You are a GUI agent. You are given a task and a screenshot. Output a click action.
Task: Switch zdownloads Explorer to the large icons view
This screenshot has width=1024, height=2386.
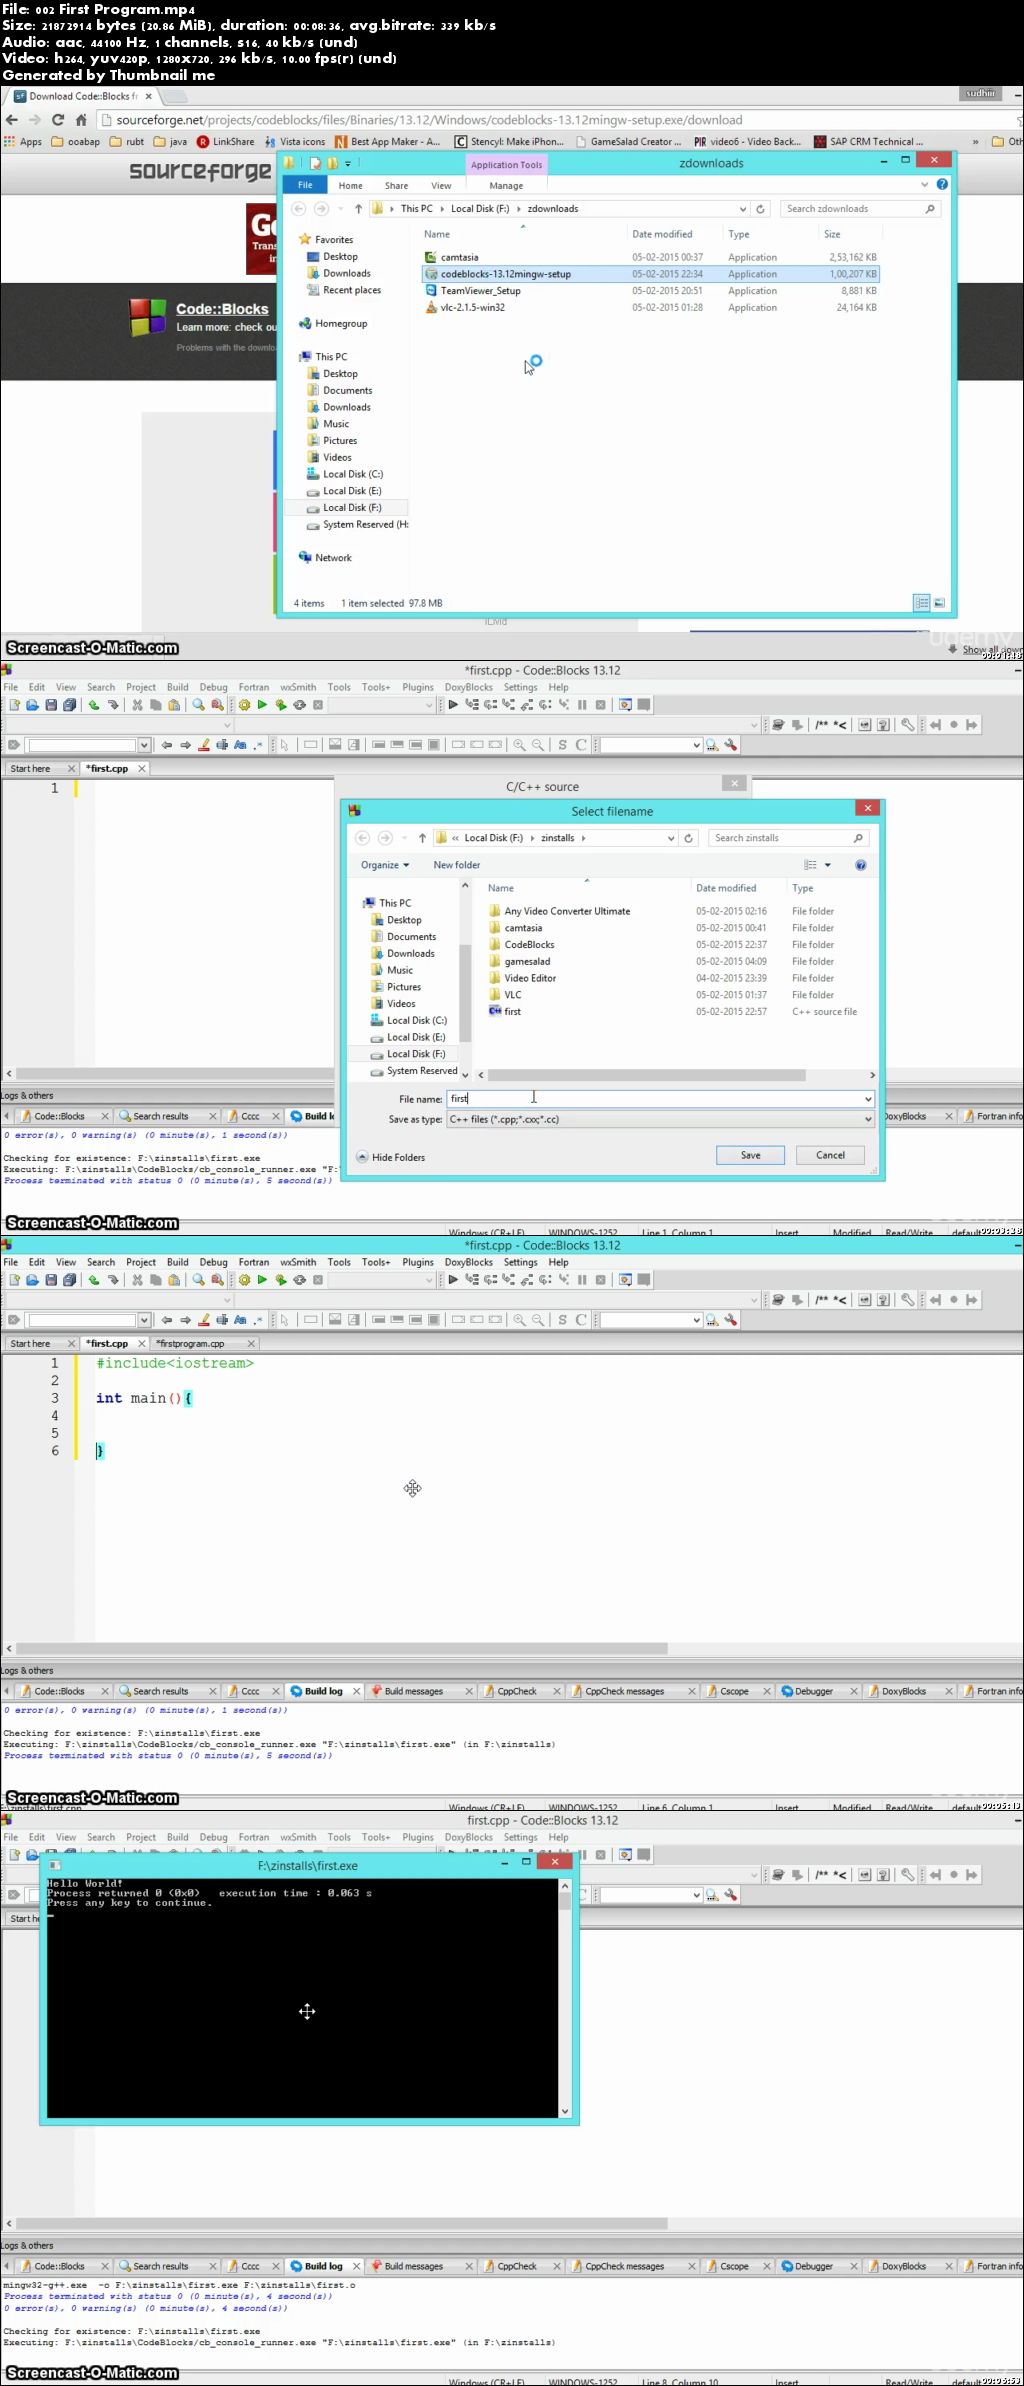939,602
